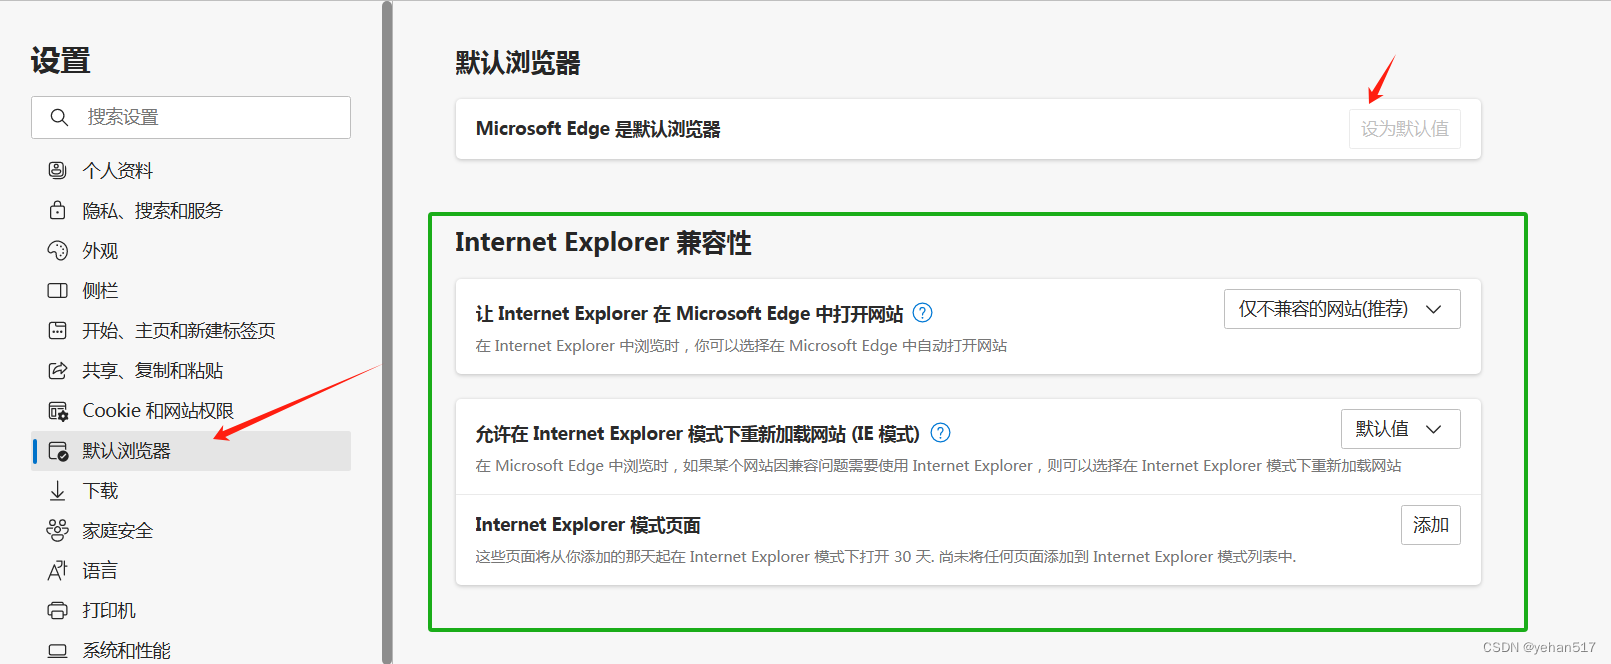Click help icon beside 让 Internet Explorer 在 Microsoft Edge 中打开网站
This screenshot has width=1611, height=664.
pyautogui.click(x=923, y=313)
